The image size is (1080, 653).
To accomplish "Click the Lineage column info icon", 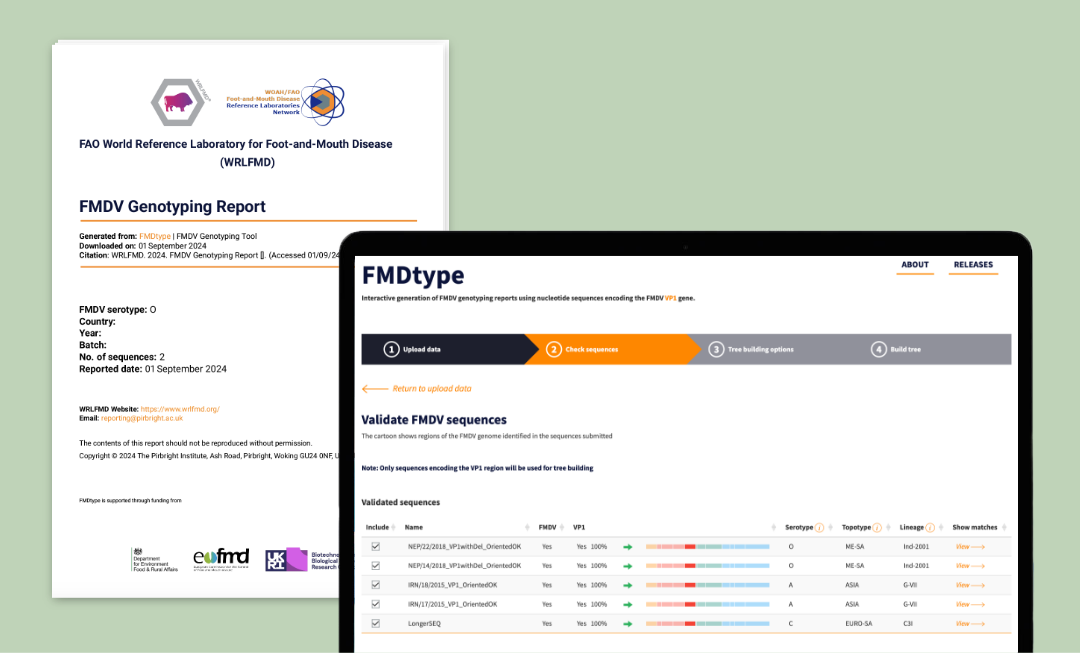I will point(930,528).
